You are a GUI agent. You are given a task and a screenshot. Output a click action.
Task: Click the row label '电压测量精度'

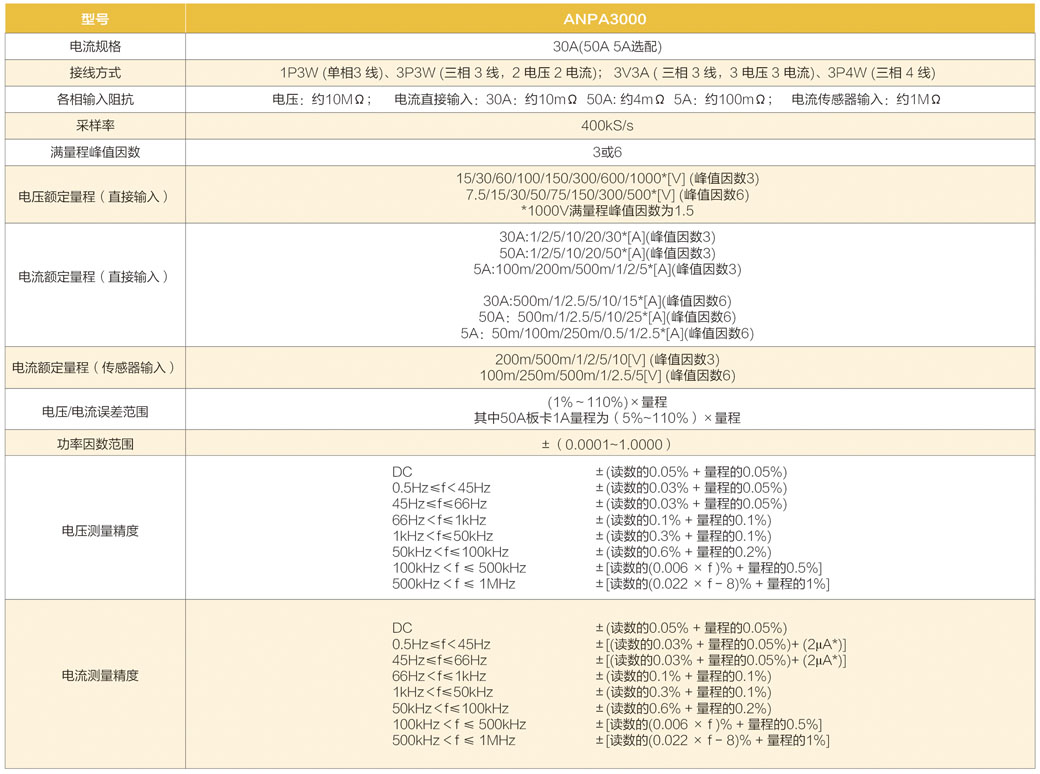click(x=99, y=531)
